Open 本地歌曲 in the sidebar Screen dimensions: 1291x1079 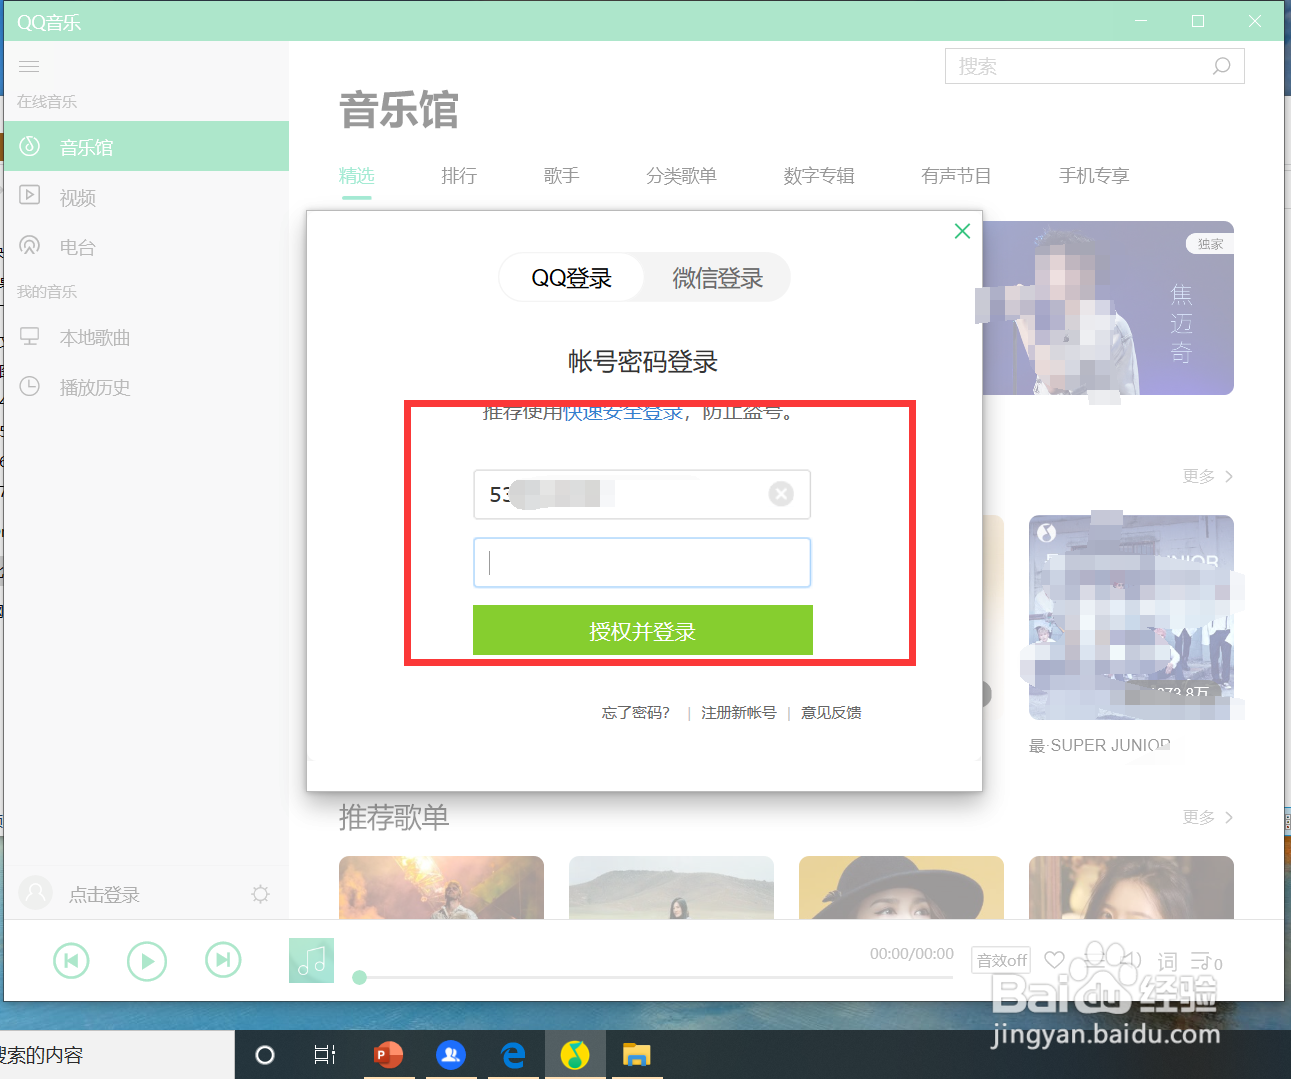coord(146,337)
